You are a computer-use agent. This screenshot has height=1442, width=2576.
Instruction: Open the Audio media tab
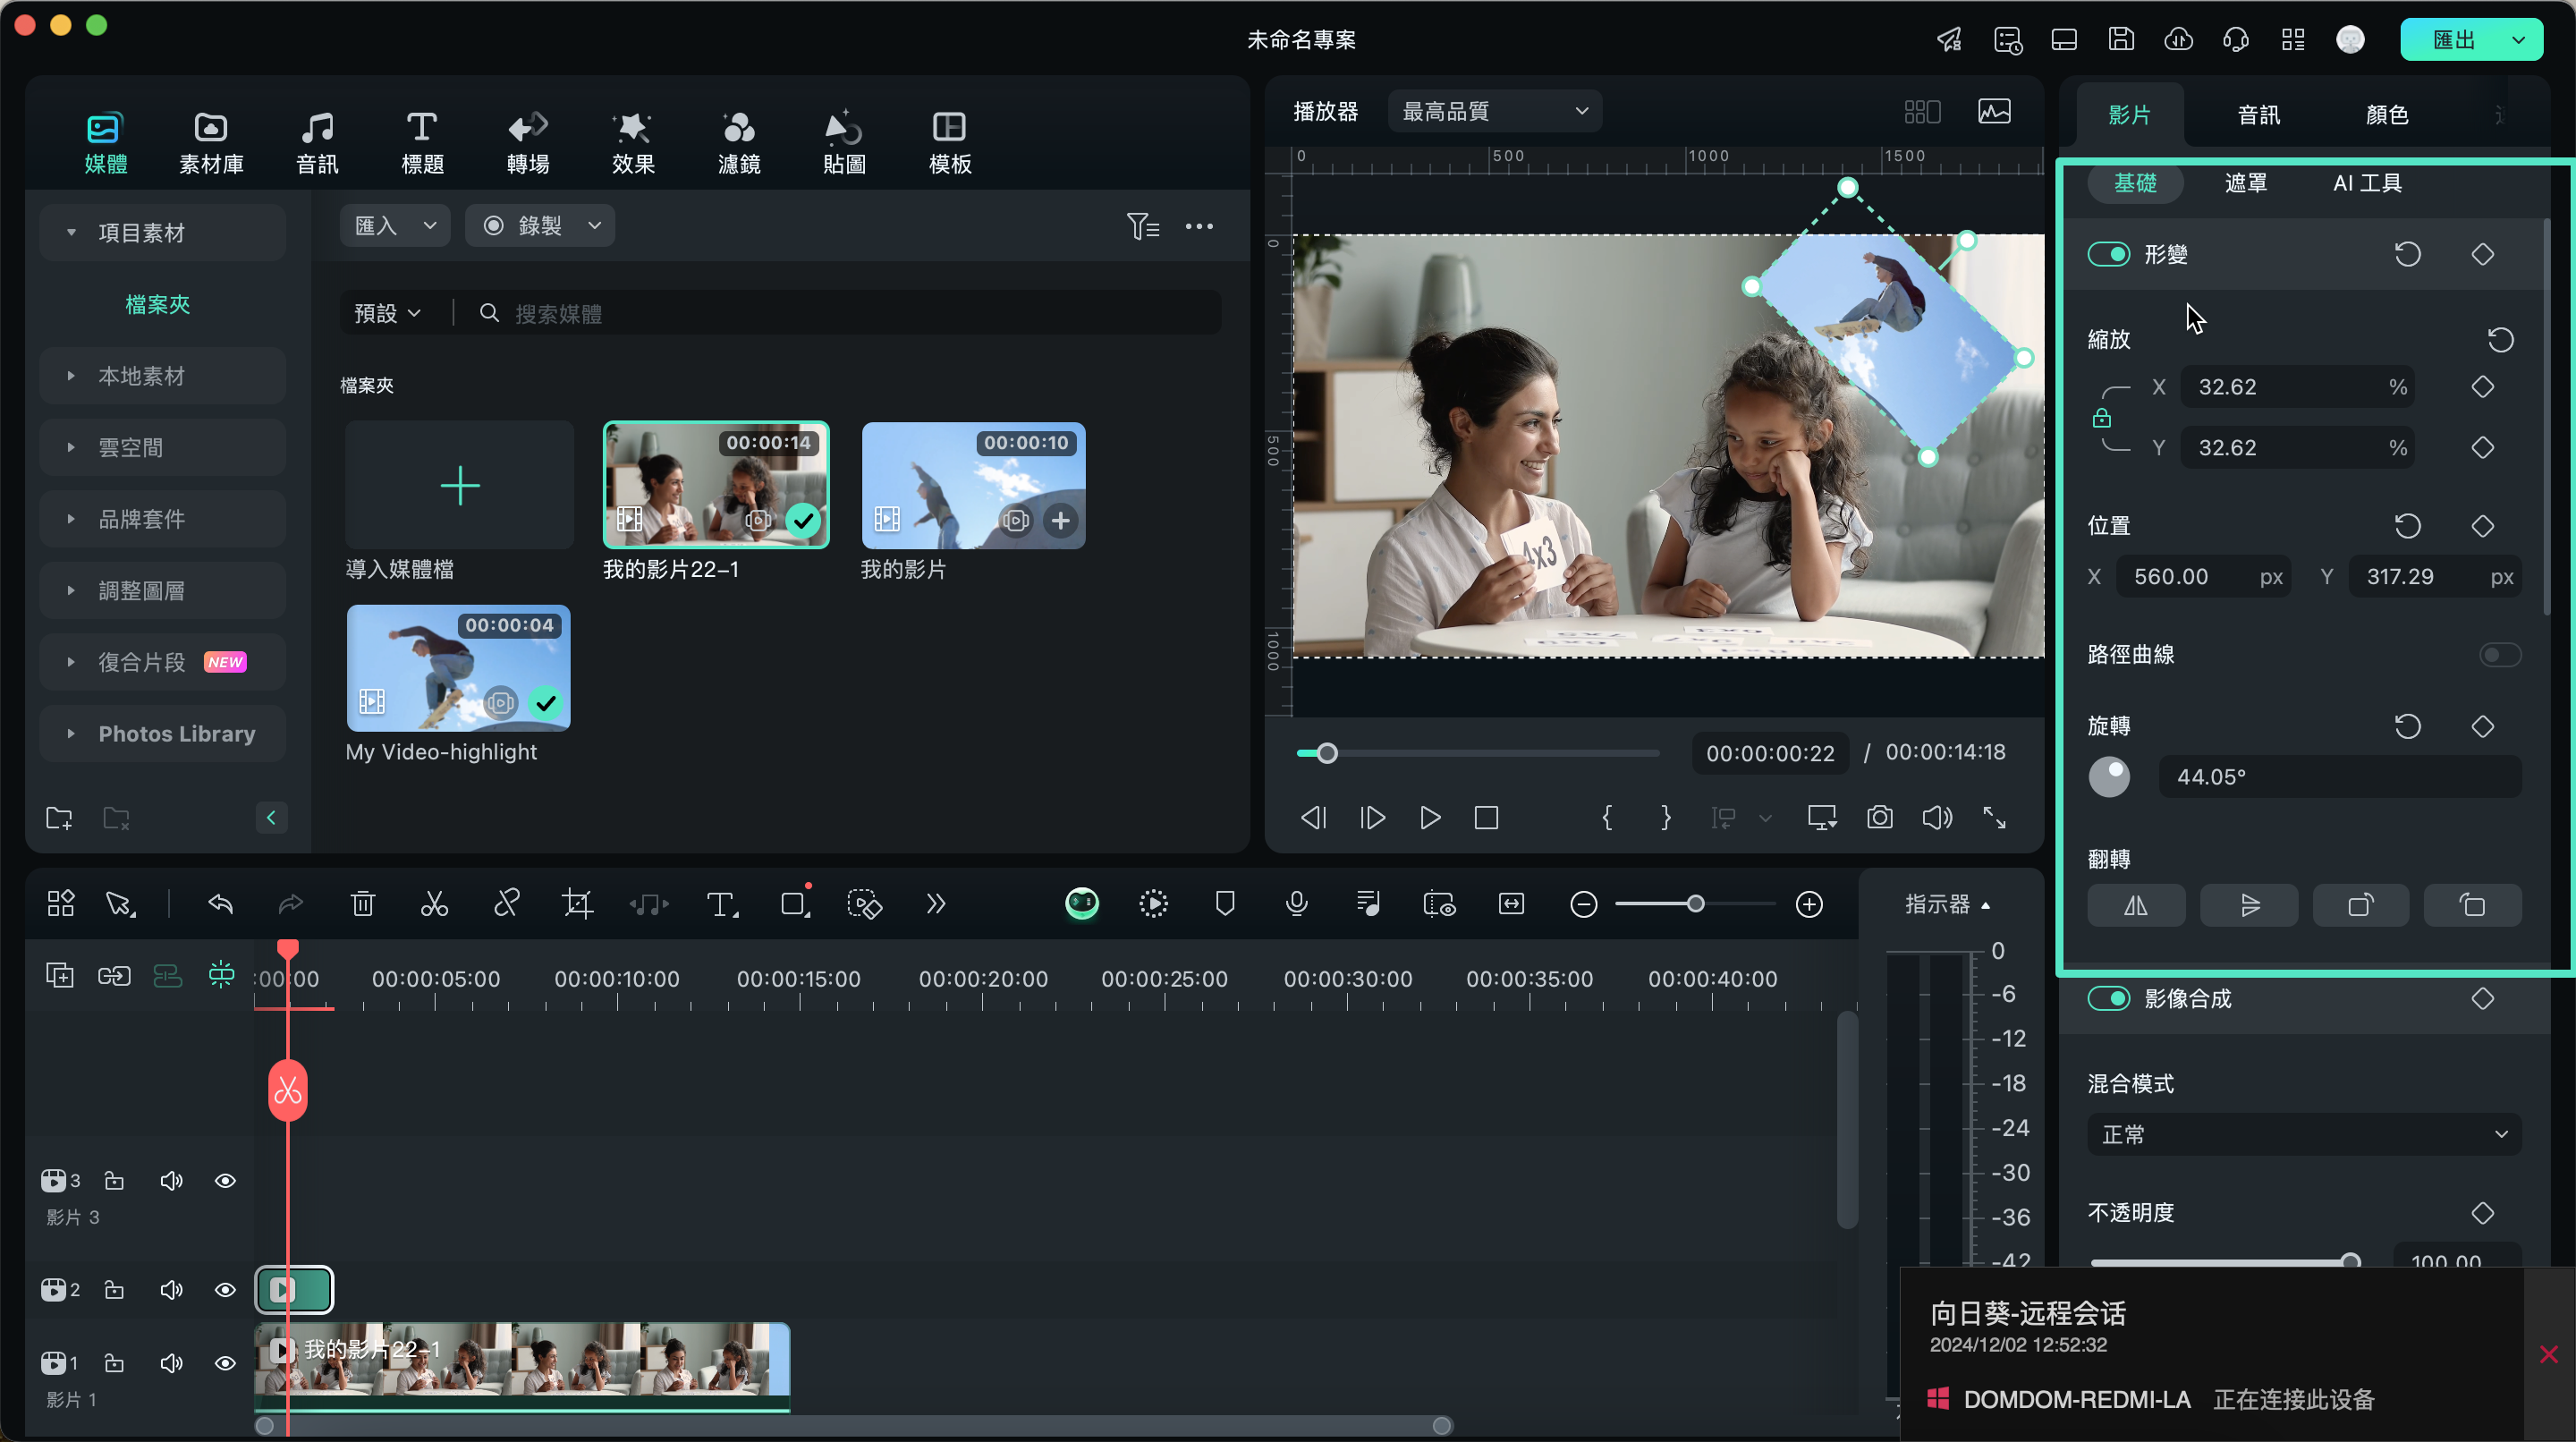317,143
